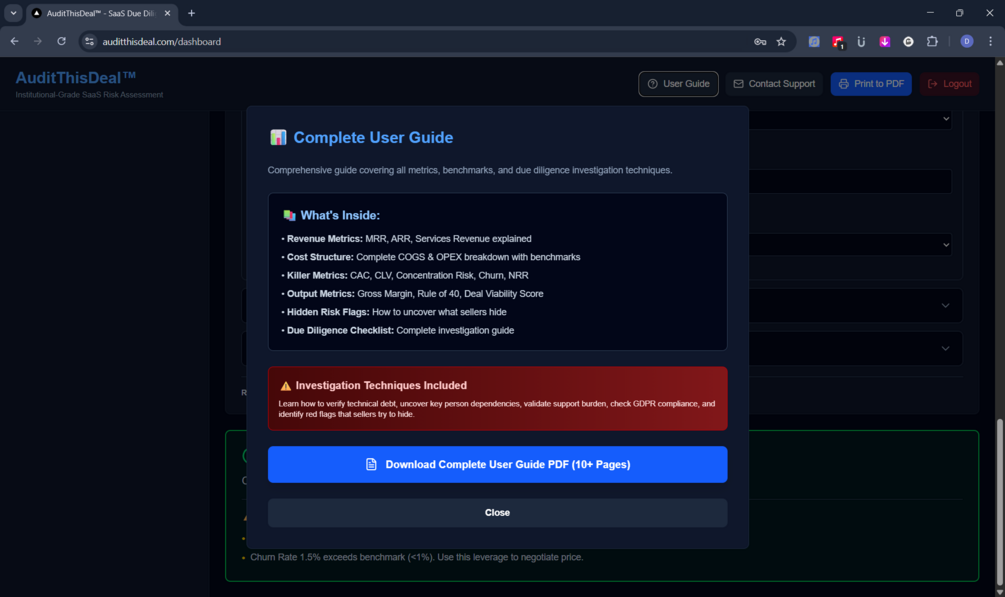Close the AuditThisDeal browser tab
1005x597 pixels.
pyautogui.click(x=167, y=13)
